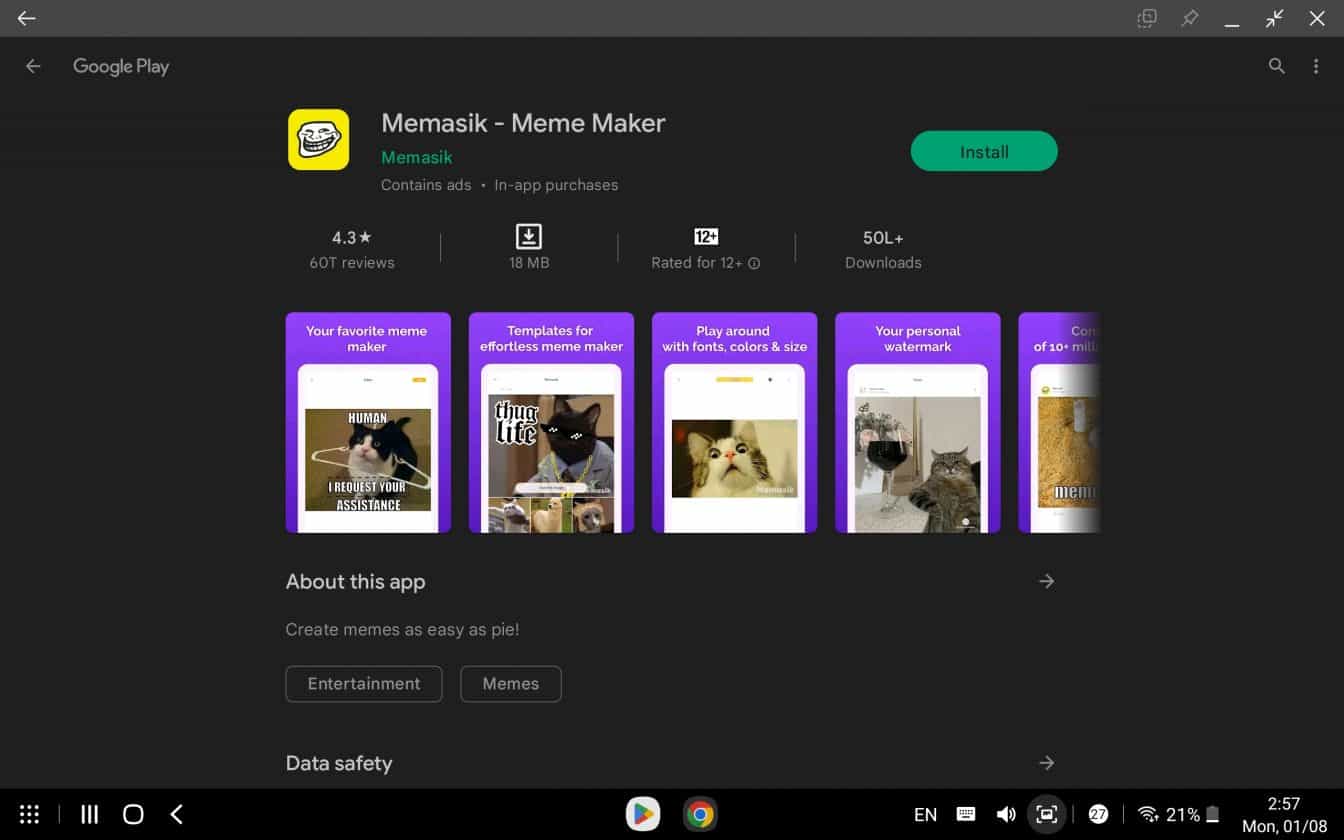1344x840 pixels.
Task: Open the app launcher grid icon
Action: point(28,814)
